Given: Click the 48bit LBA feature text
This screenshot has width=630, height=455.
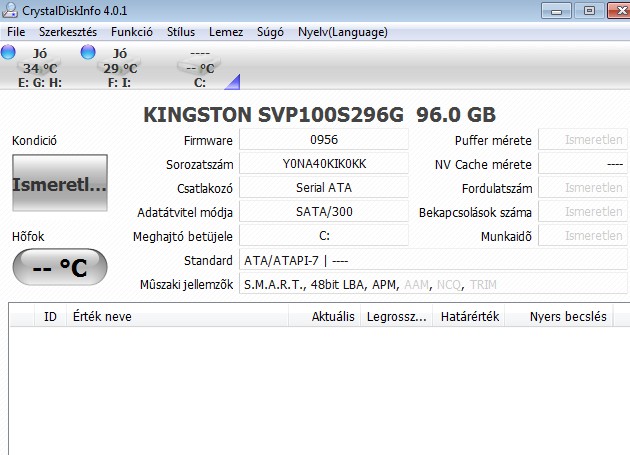Looking at the screenshot, I should (x=338, y=285).
